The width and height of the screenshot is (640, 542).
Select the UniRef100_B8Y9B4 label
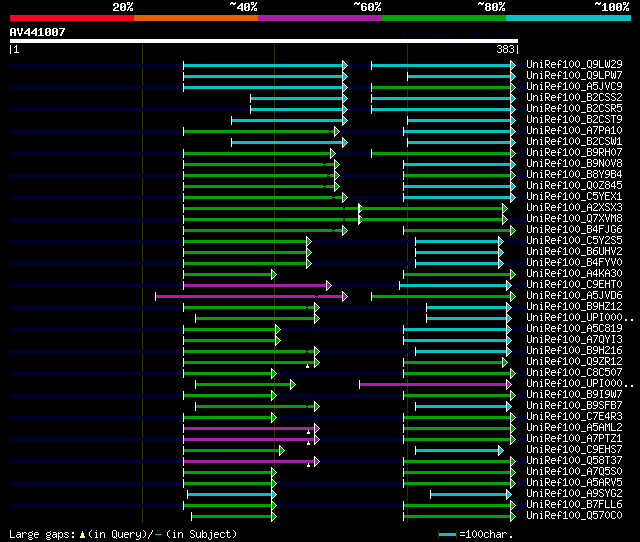(574, 174)
